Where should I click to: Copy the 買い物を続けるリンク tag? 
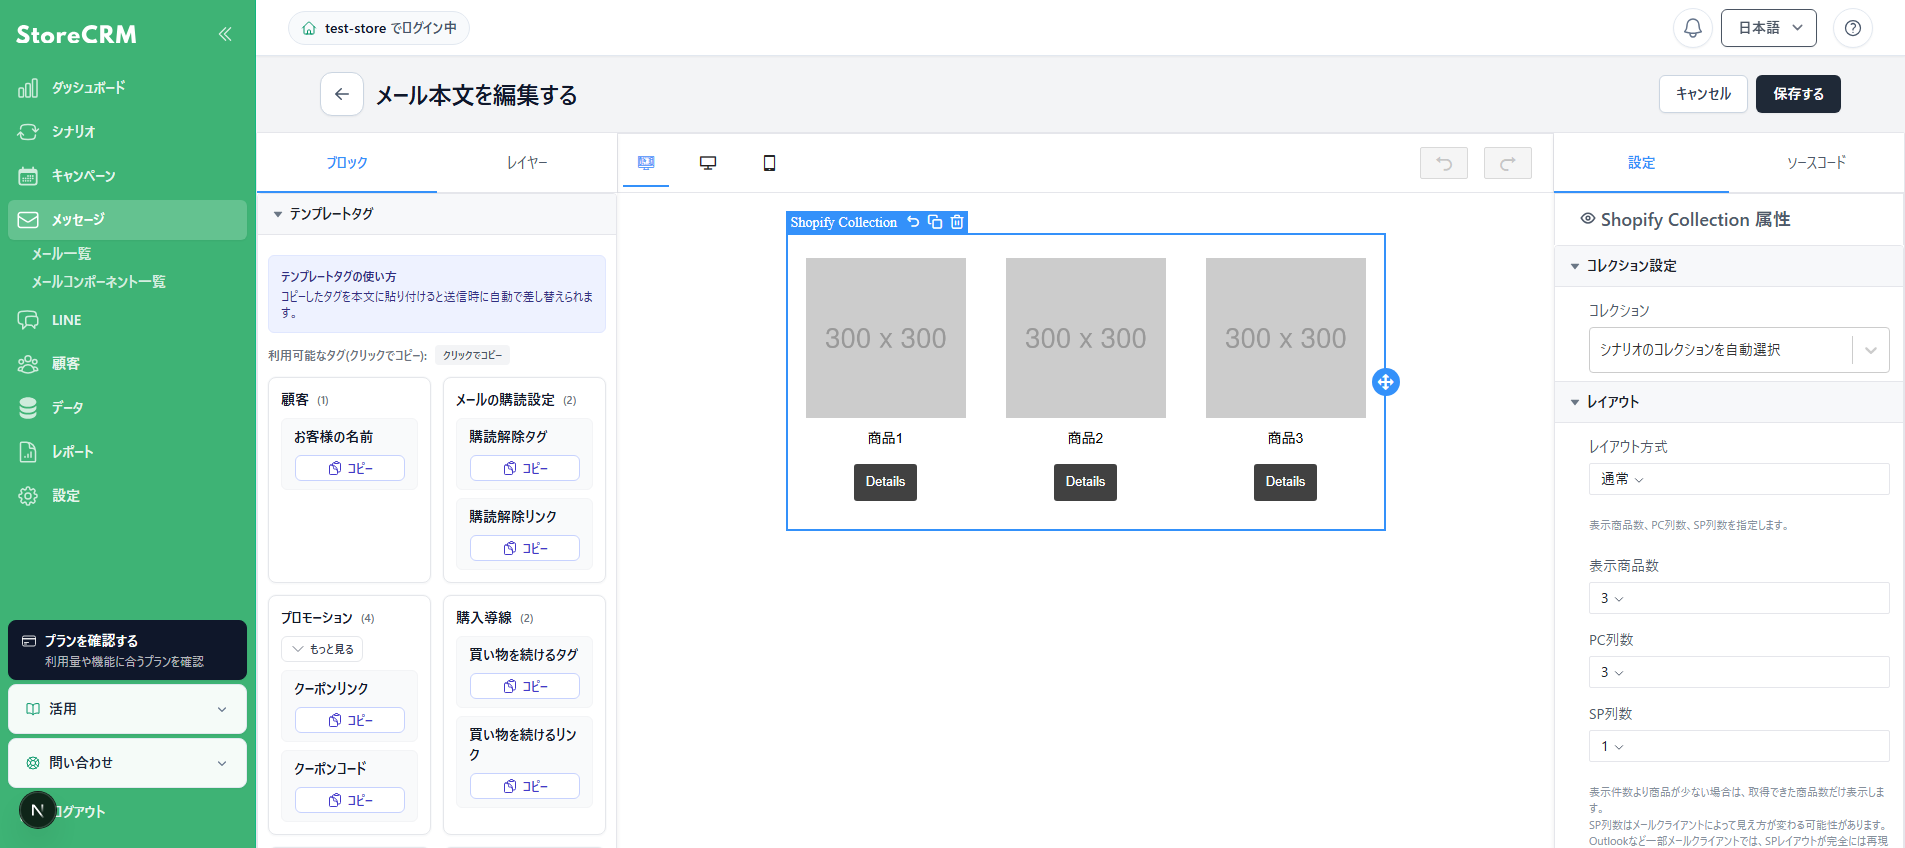525,786
